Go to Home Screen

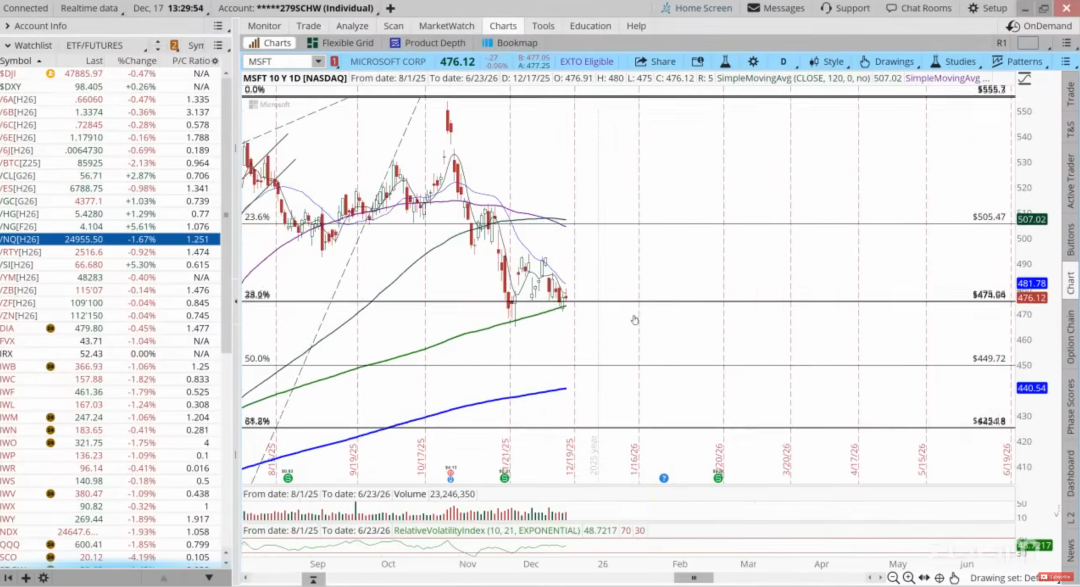696,8
